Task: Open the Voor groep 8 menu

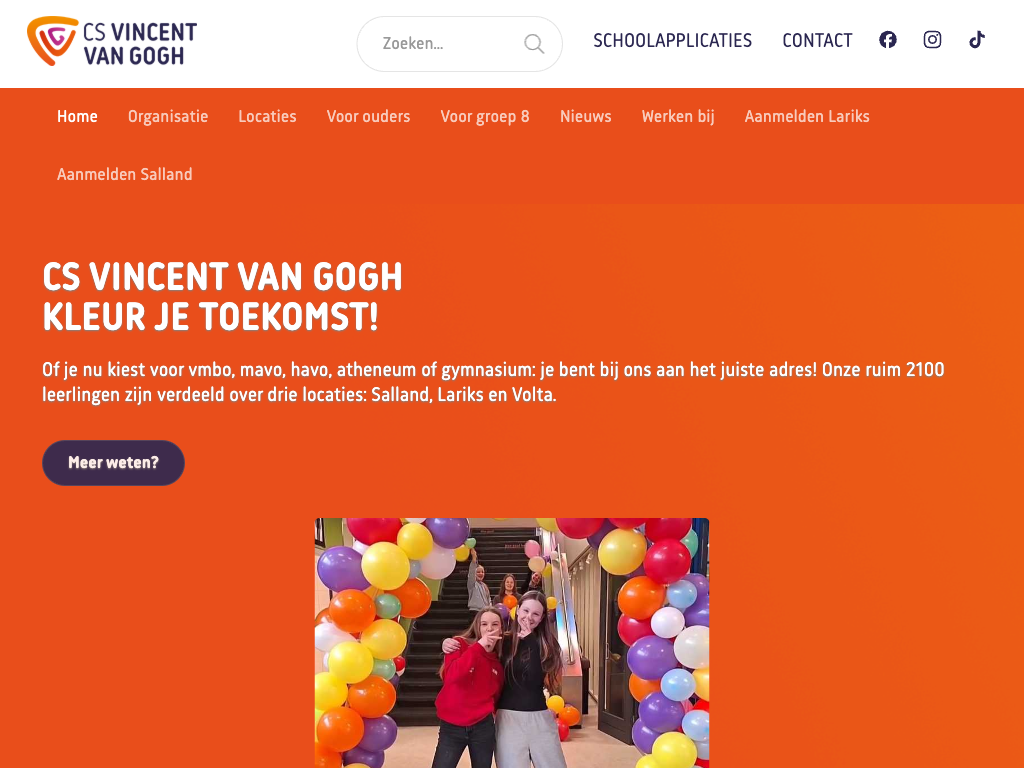Action: (485, 116)
